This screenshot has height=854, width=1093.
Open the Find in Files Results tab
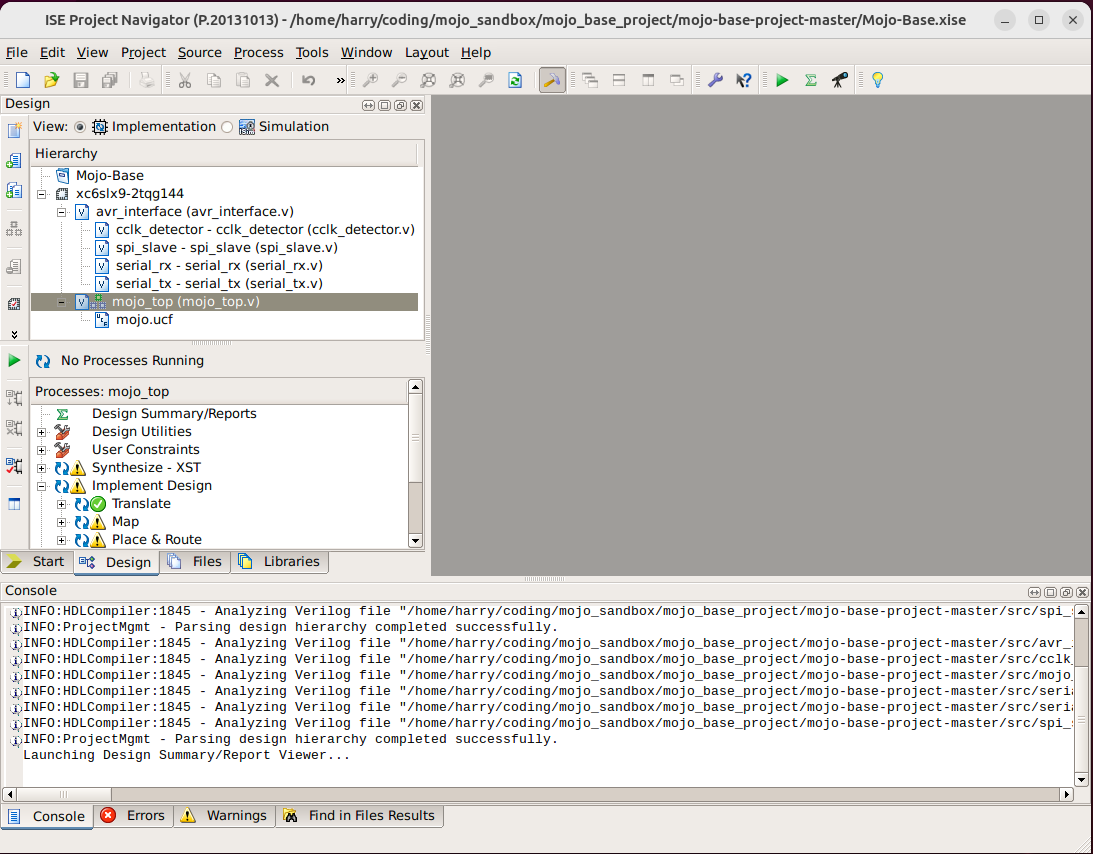(x=360, y=816)
